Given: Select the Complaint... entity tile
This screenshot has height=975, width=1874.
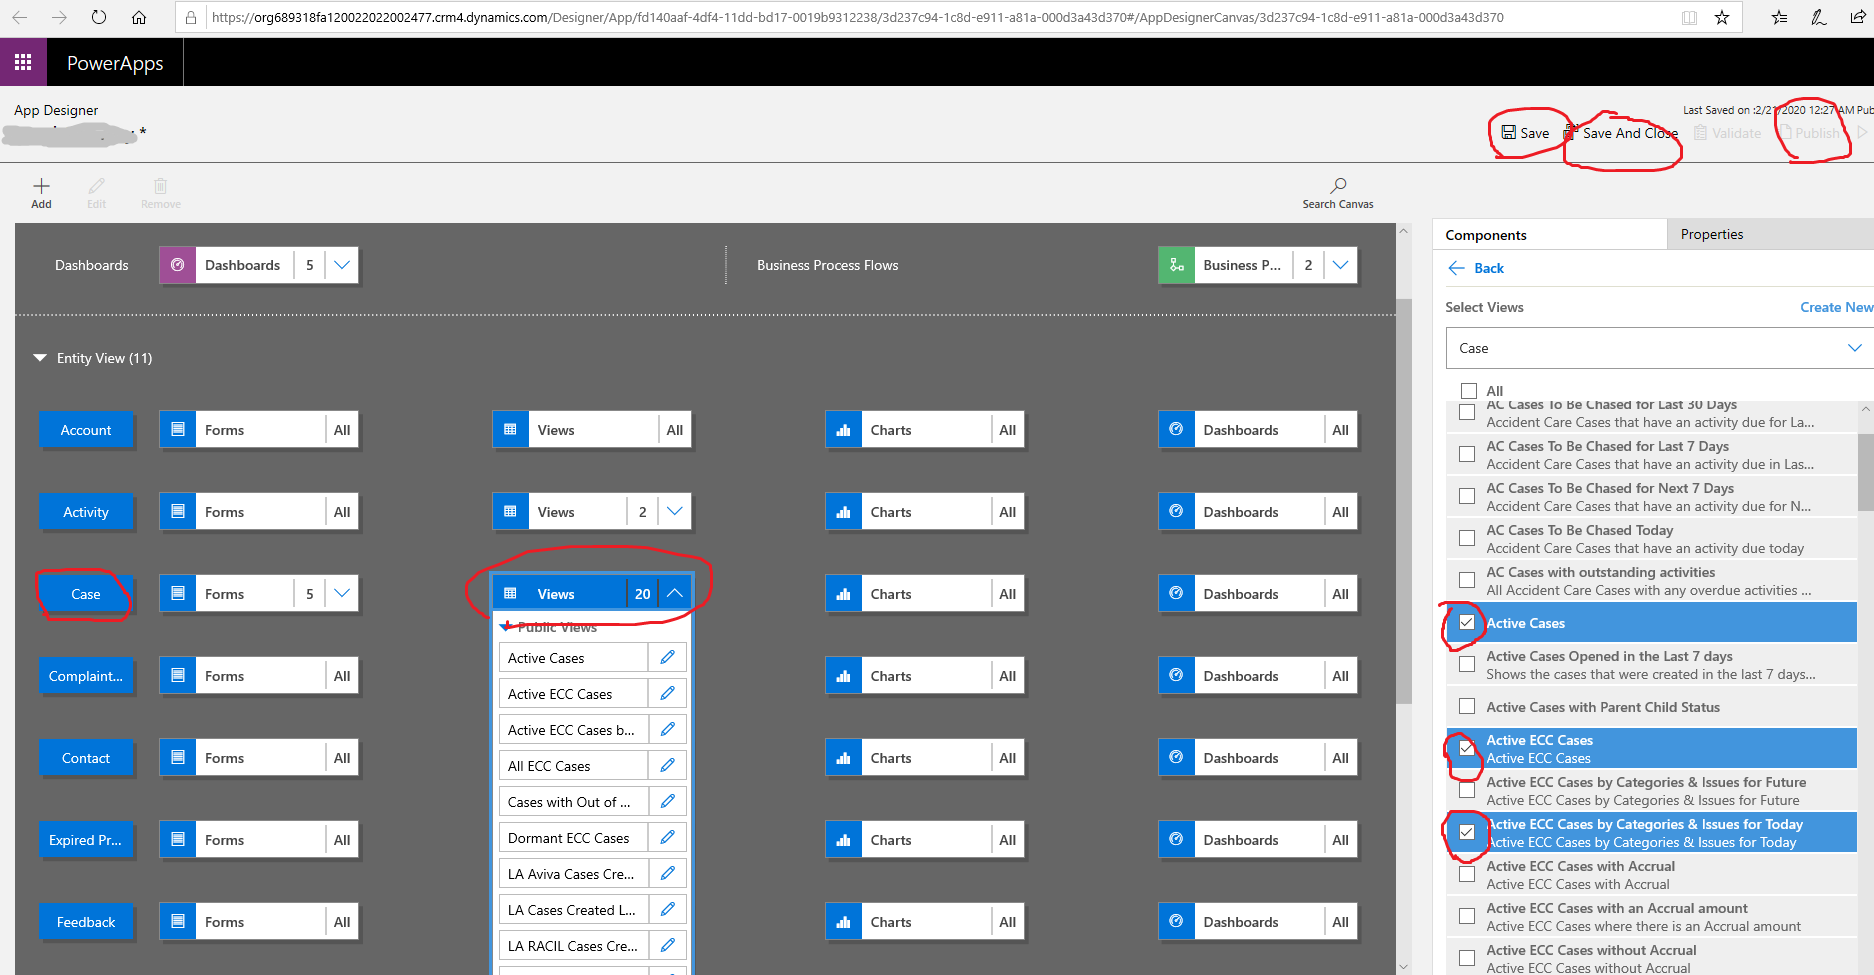Looking at the screenshot, I should click(86, 676).
